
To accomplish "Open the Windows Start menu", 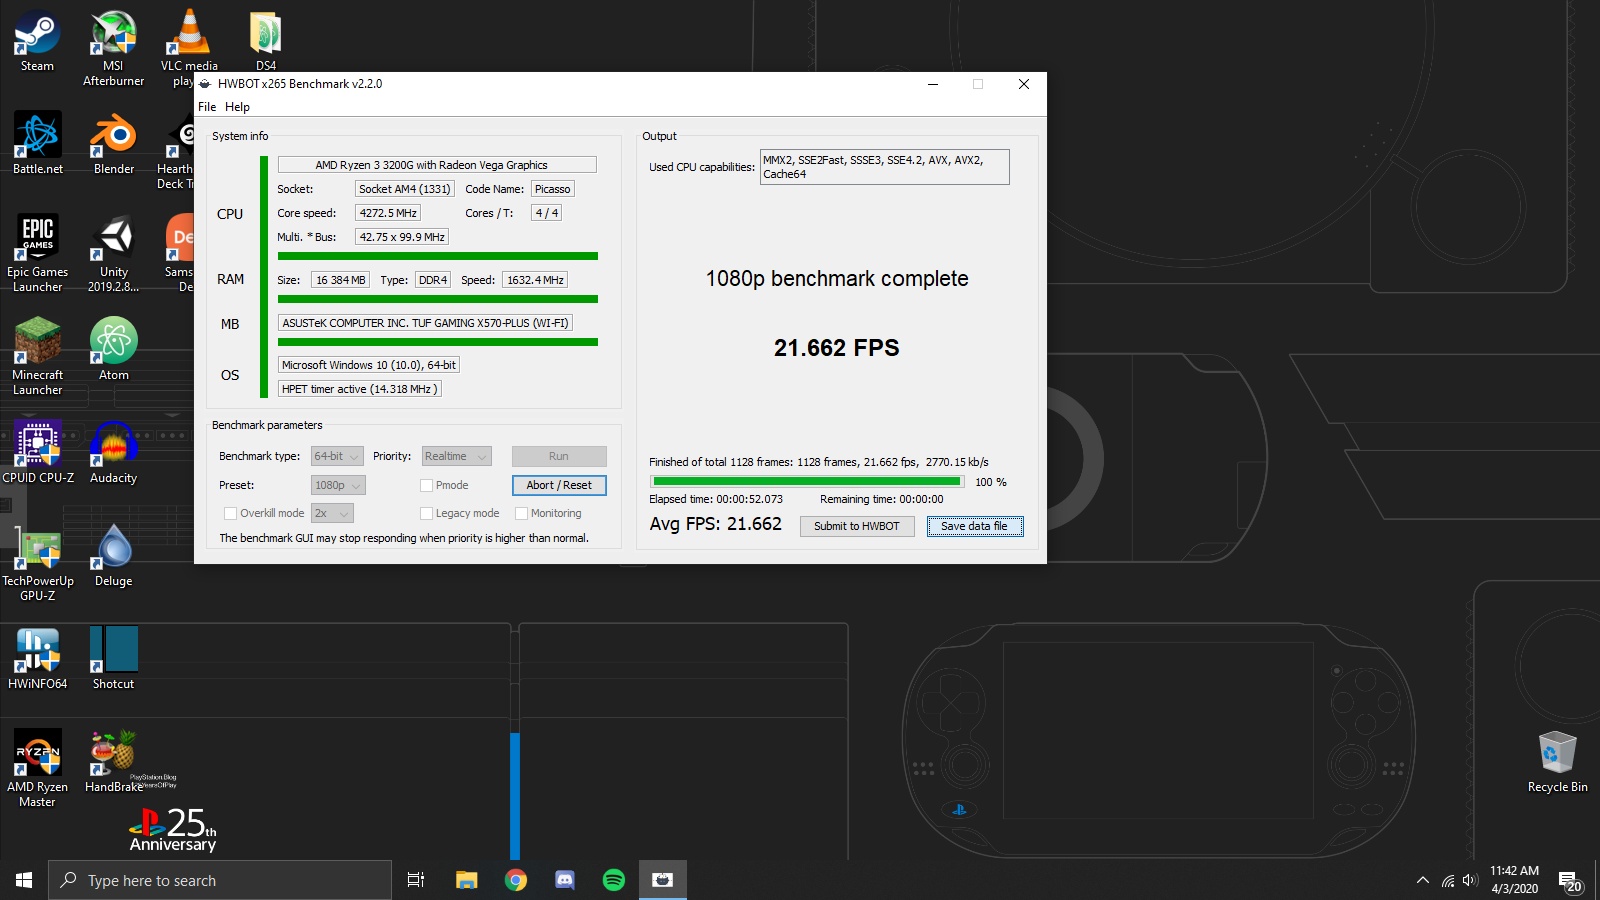I will (x=24, y=880).
